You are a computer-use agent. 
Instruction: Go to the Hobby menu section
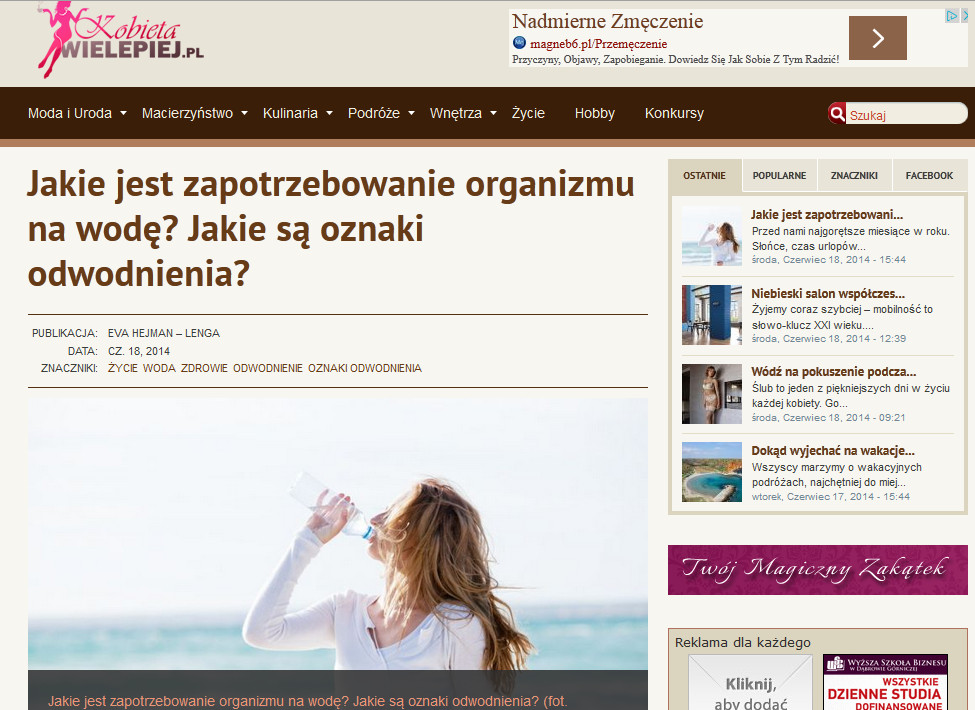[594, 113]
